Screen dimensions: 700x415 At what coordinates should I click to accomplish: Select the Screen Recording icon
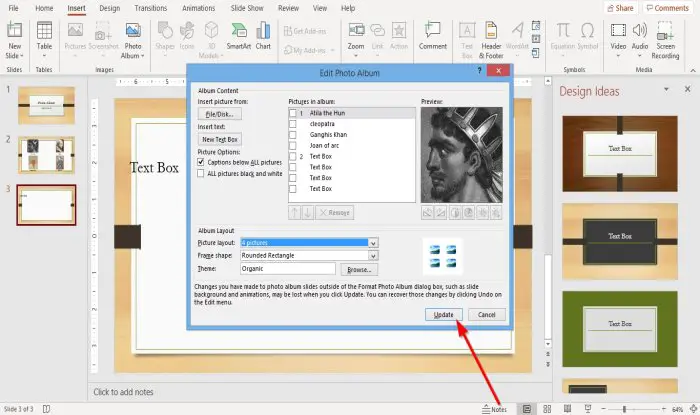click(665, 40)
